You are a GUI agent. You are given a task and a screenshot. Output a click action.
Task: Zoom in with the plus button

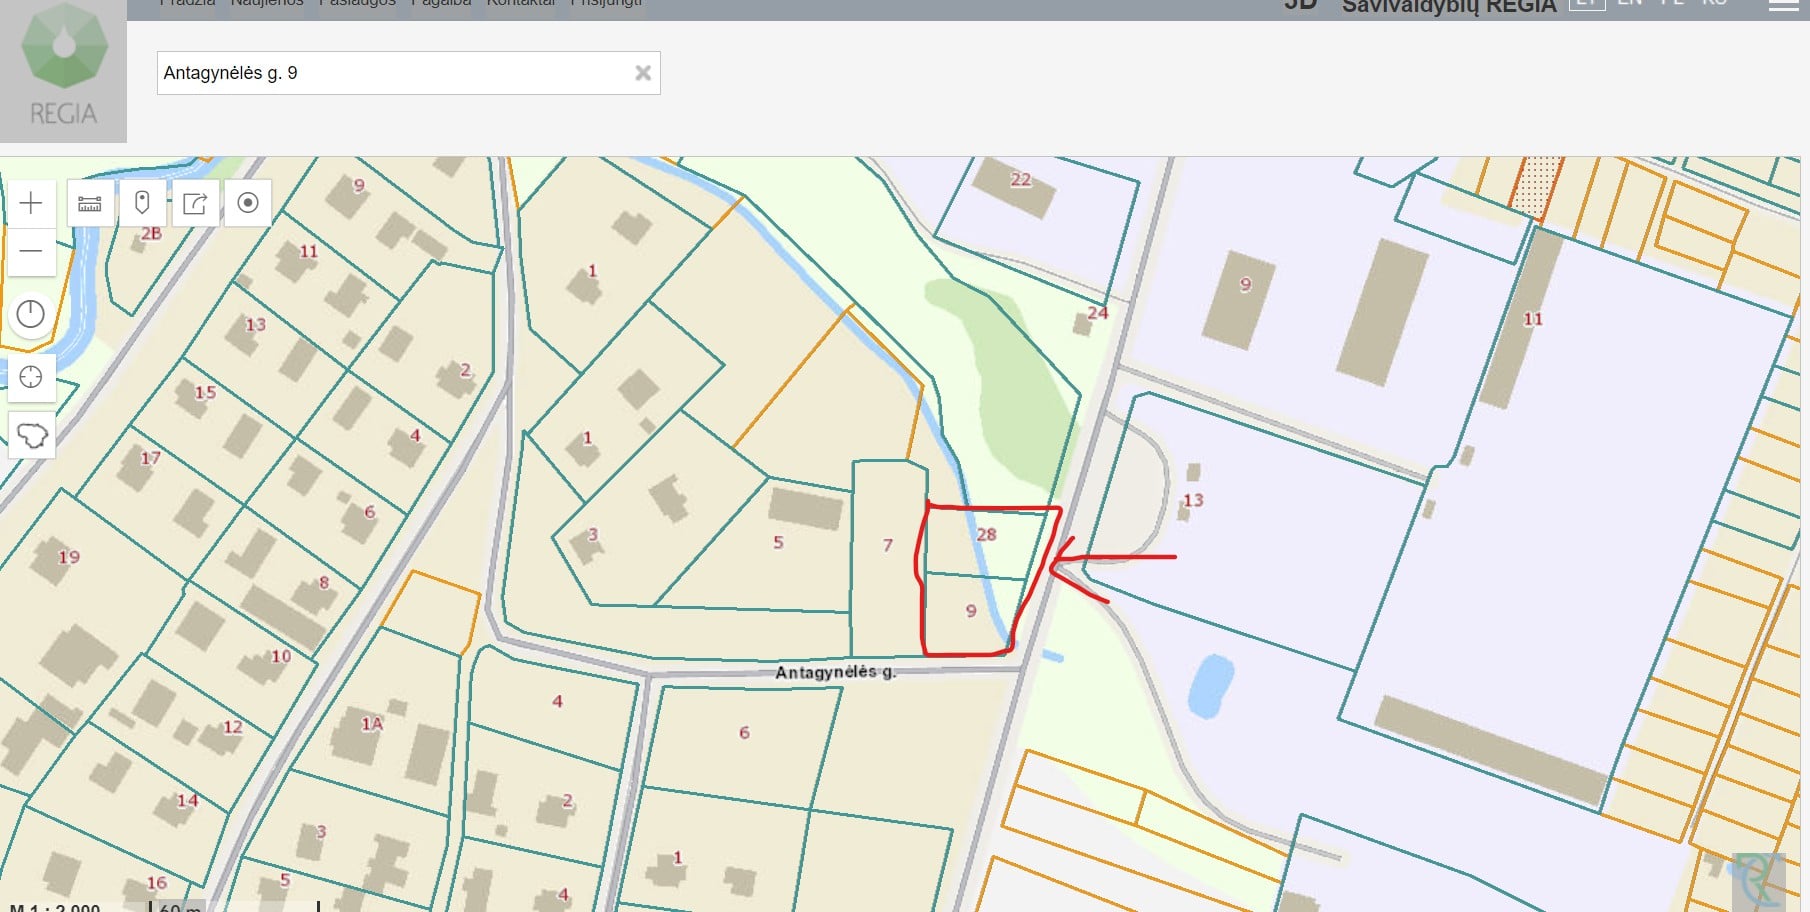tap(31, 204)
